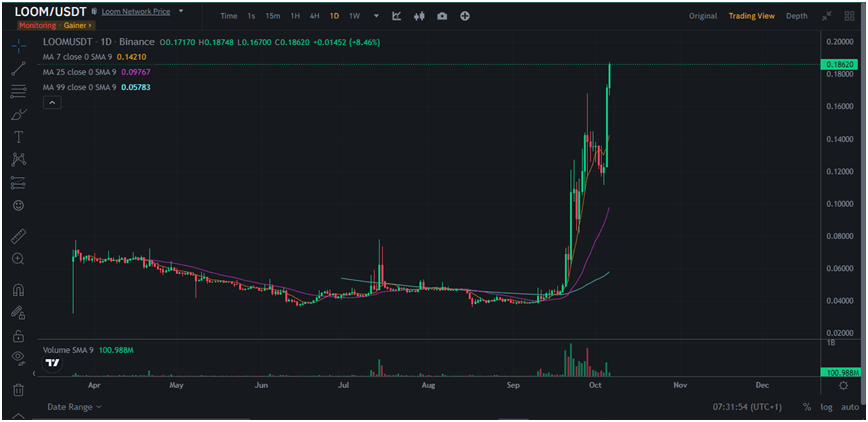Click the plus add icon in toolbar
Viewport: 868px width, 422px height.
(x=465, y=16)
